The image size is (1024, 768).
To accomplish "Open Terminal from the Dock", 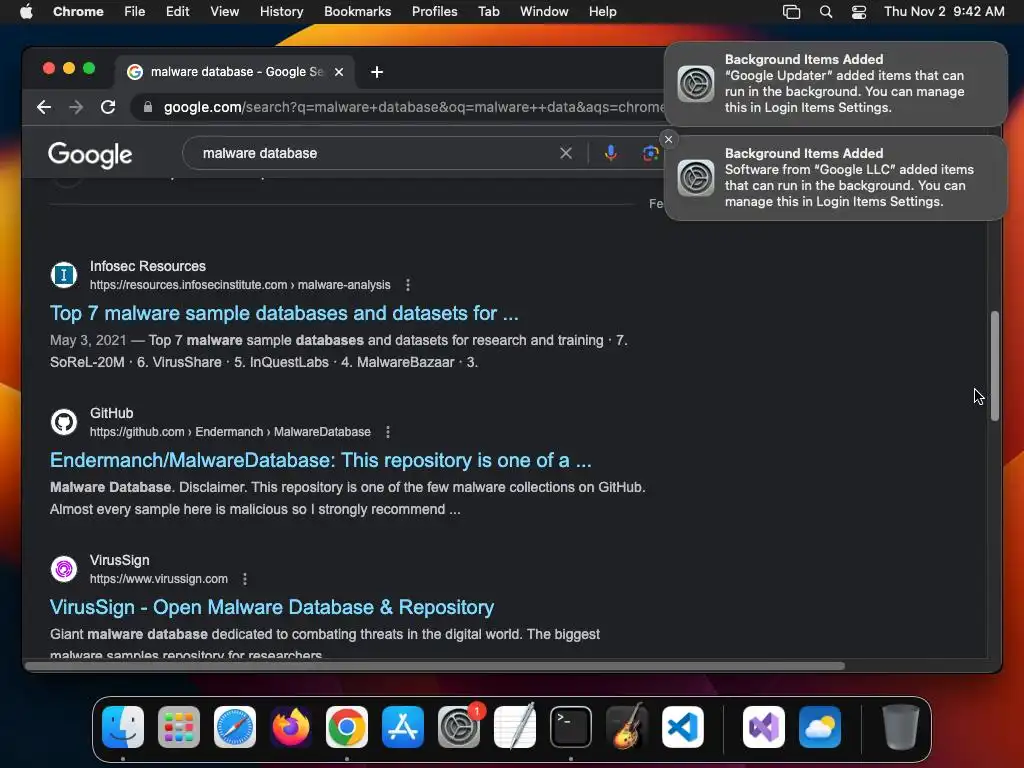I will point(571,727).
